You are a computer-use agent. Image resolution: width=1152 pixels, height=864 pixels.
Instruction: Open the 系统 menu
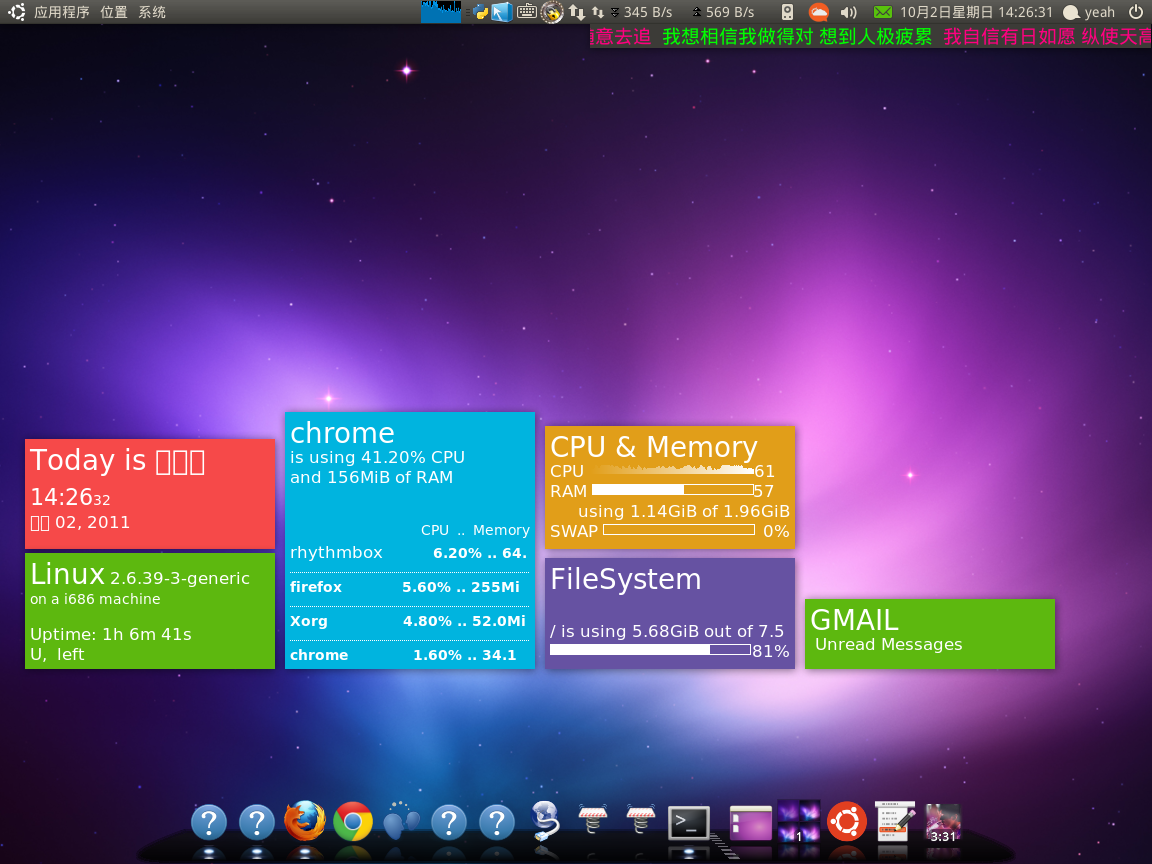[x=152, y=12]
